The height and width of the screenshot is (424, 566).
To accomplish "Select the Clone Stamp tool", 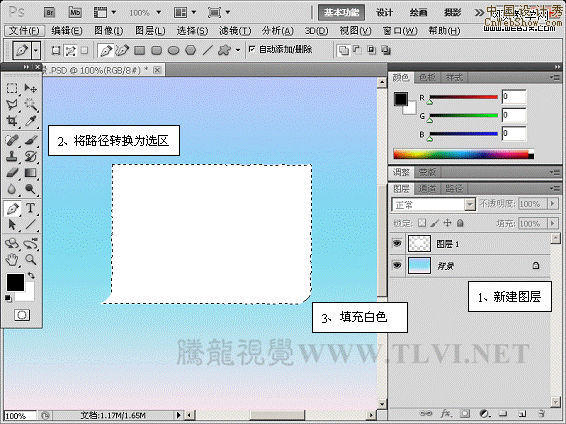I will click(x=12, y=156).
